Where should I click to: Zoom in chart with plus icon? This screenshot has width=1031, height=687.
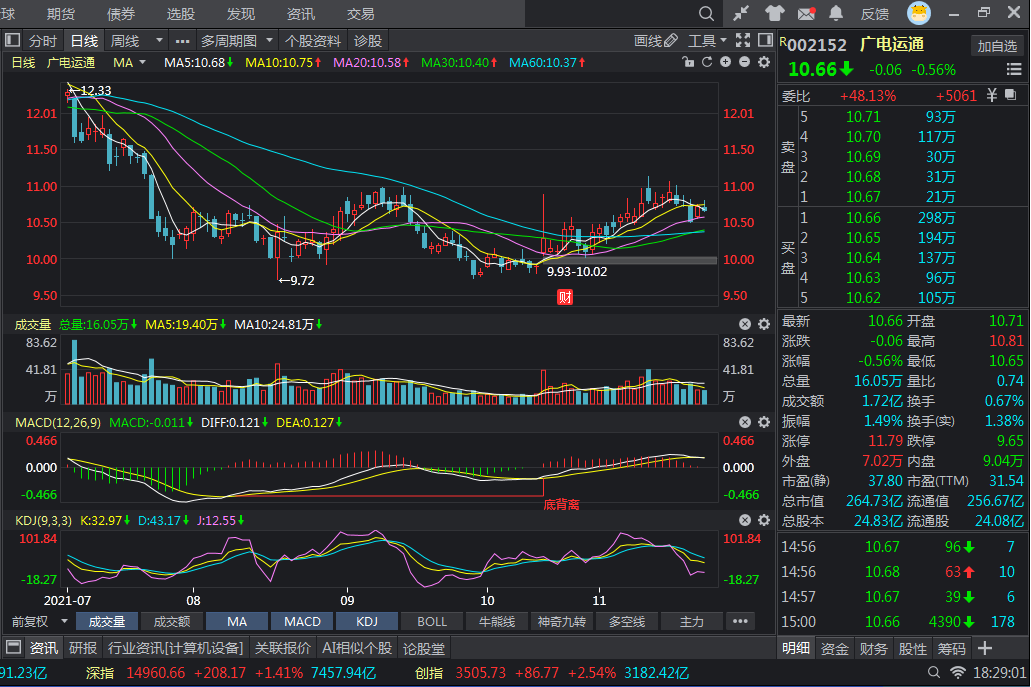click(725, 62)
